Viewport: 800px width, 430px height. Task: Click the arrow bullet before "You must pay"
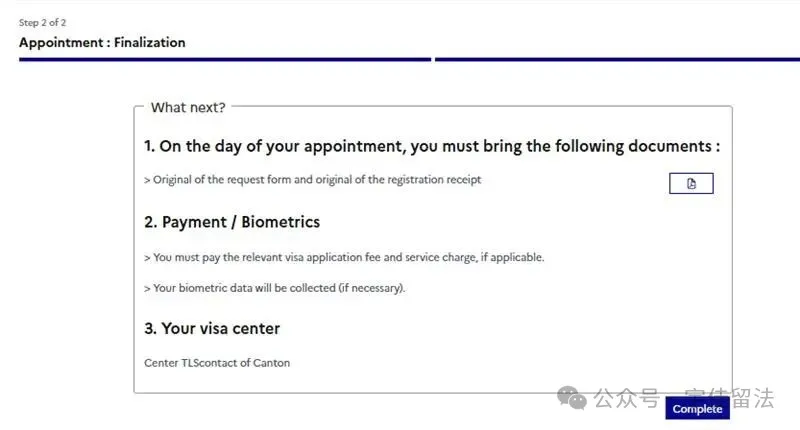[x=147, y=257]
